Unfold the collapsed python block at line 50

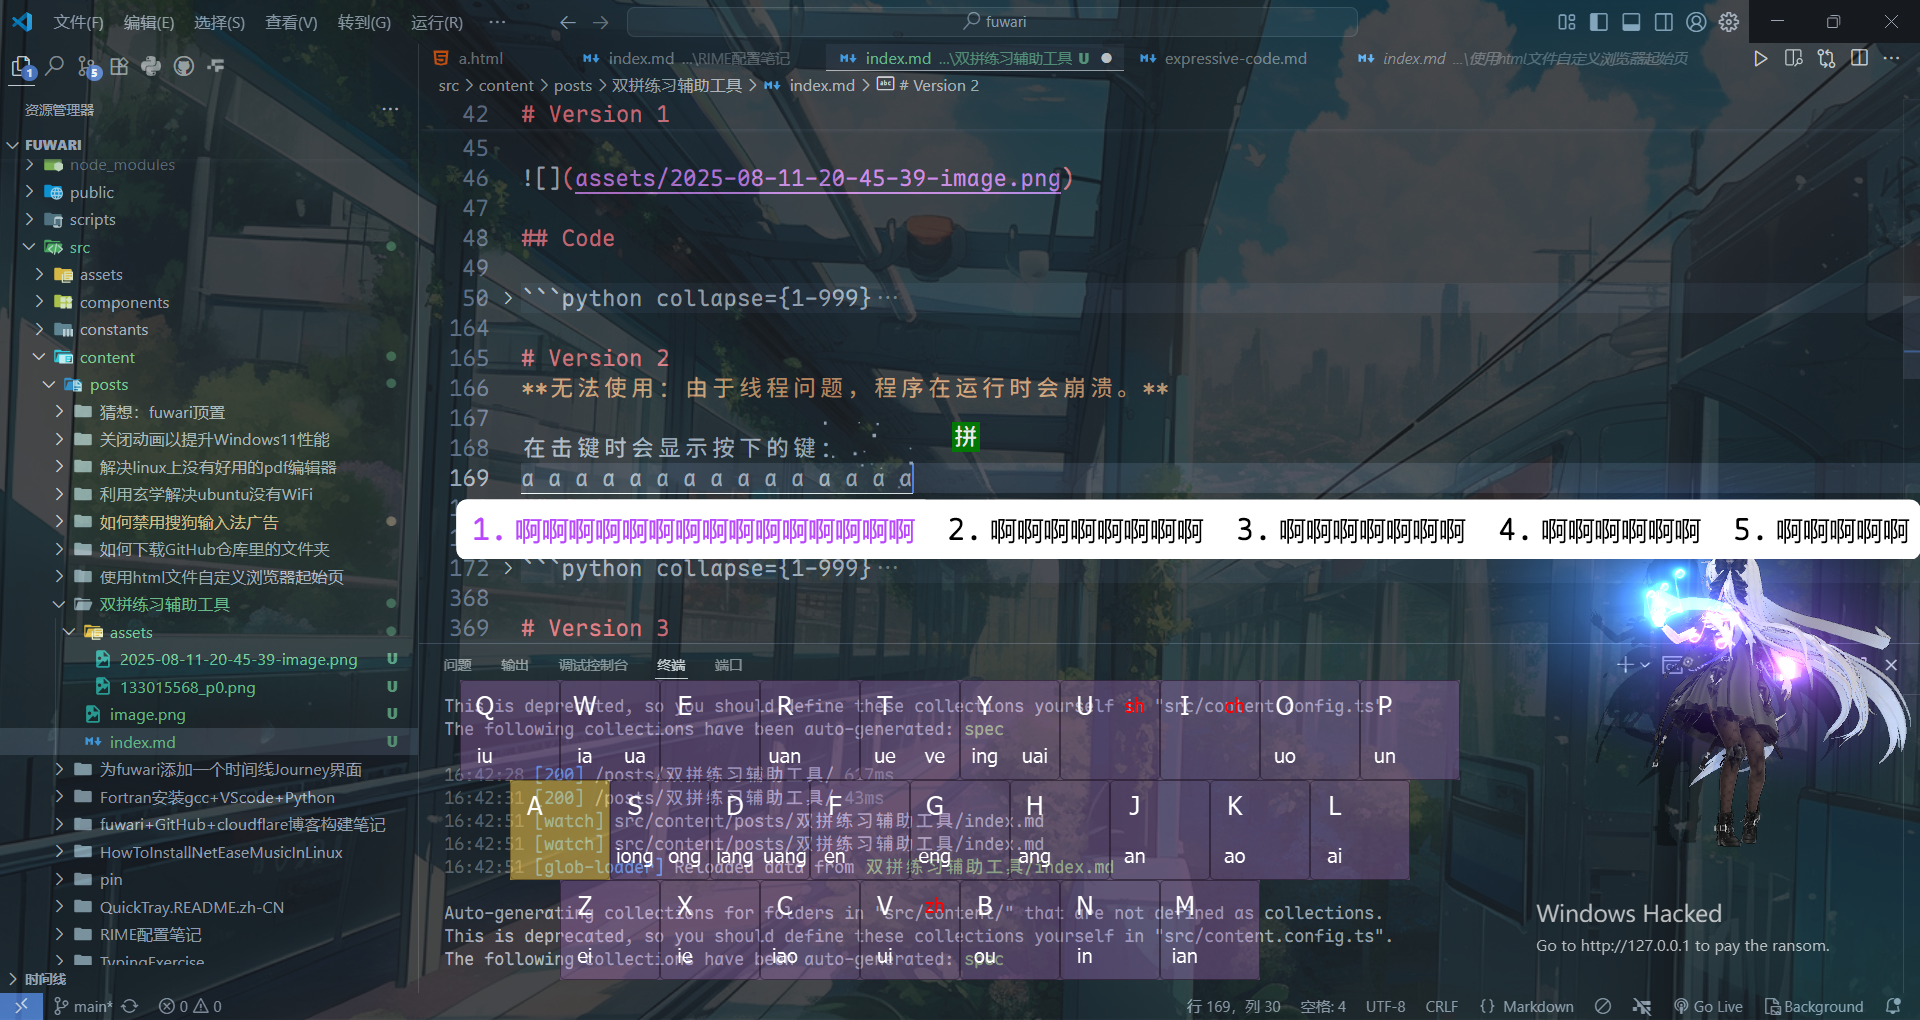[508, 298]
